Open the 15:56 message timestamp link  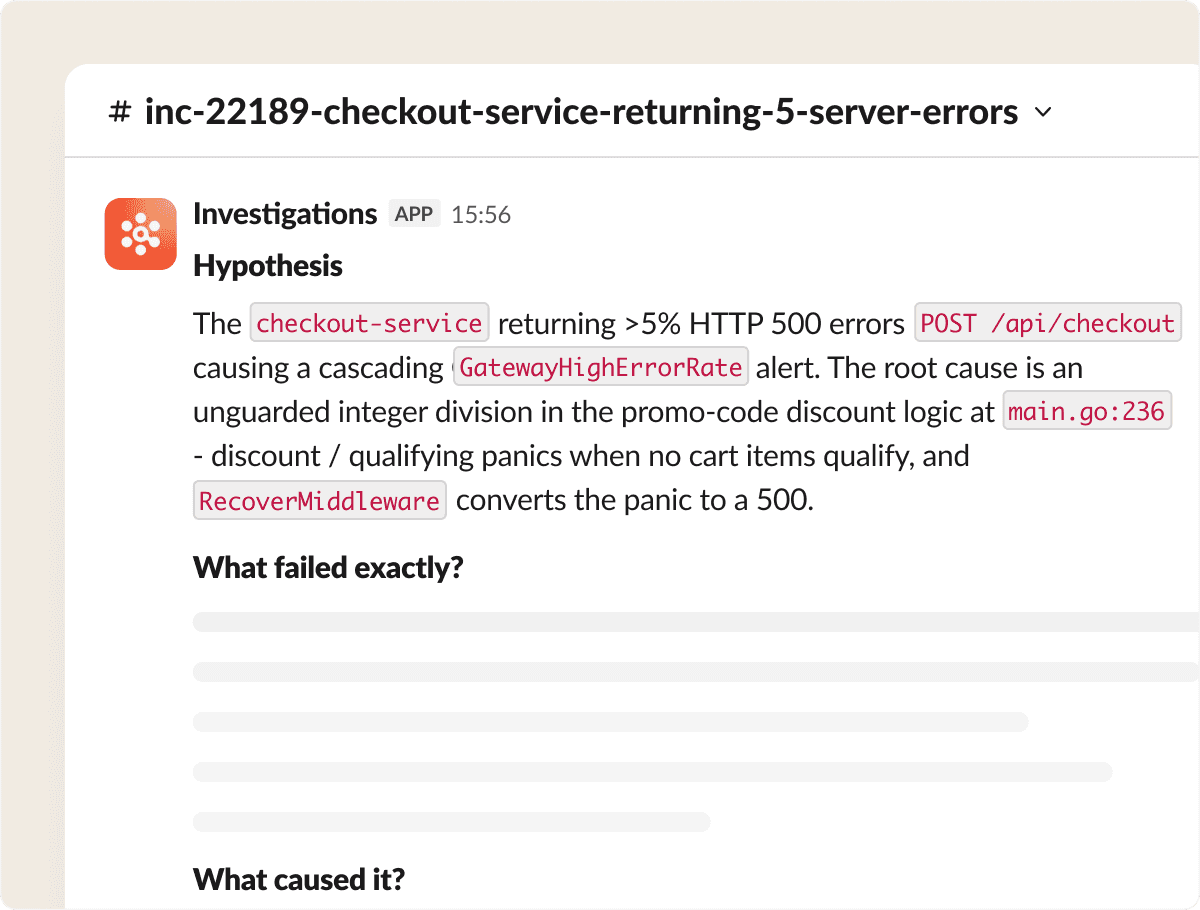pos(481,215)
